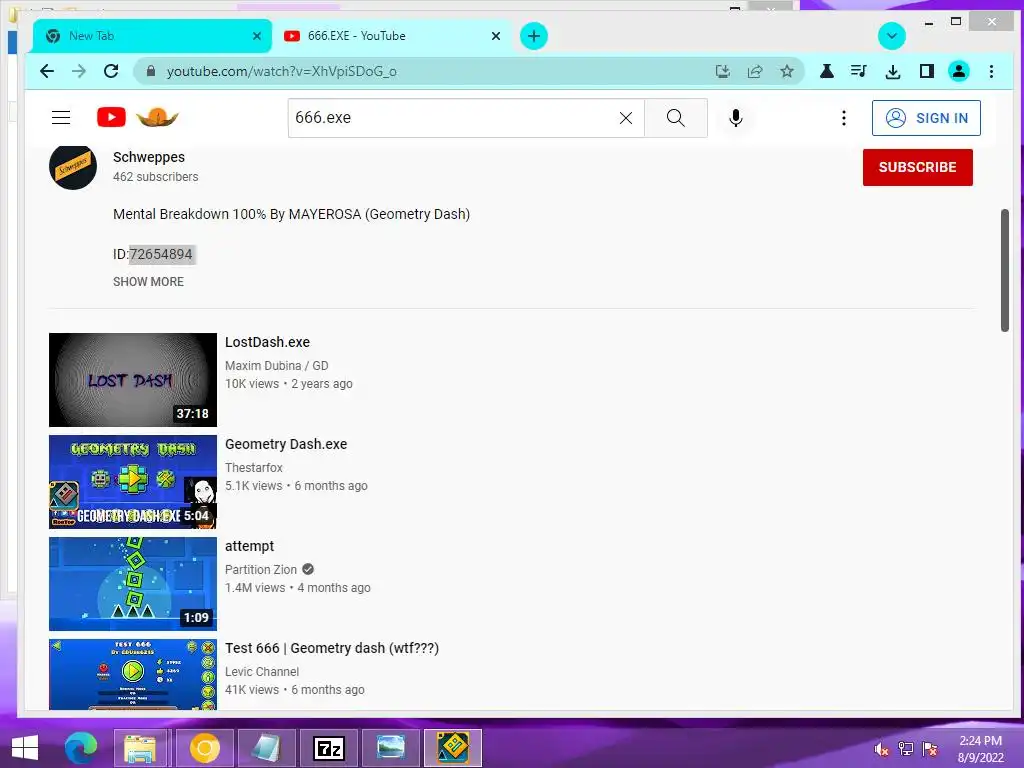Open Schweppes channel name link
Viewport: 1024px width, 768px height.
149,157
